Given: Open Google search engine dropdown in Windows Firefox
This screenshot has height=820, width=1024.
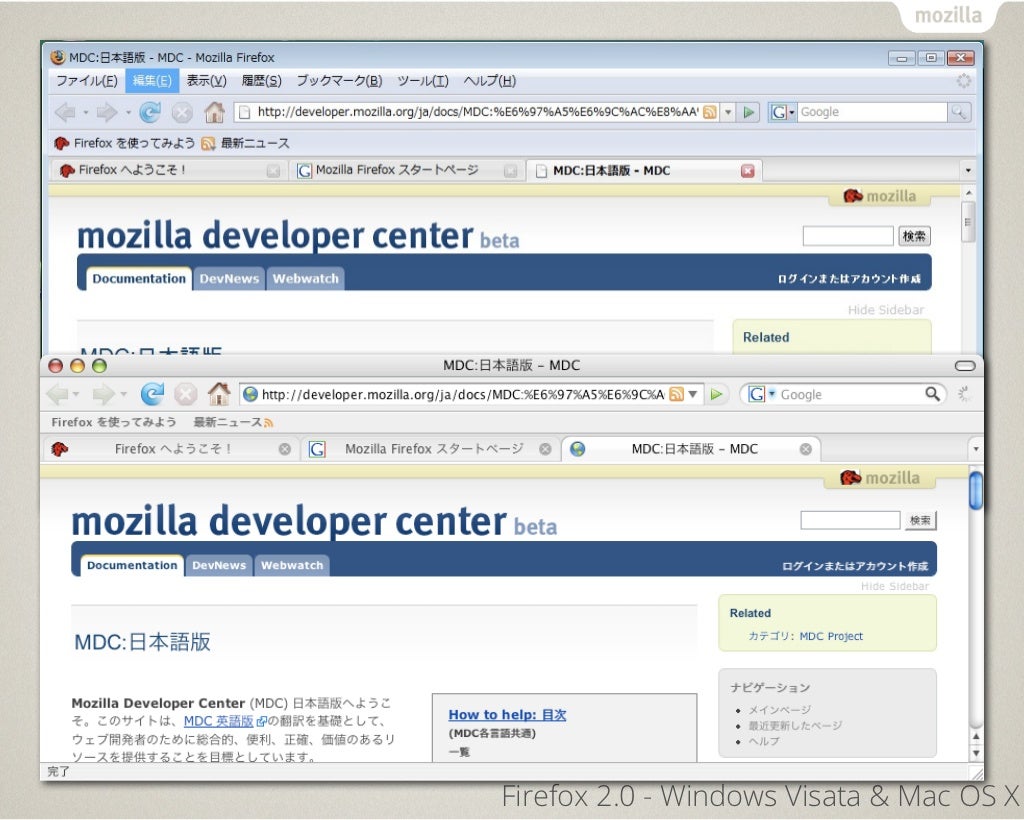Looking at the screenshot, I should (792, 112).
